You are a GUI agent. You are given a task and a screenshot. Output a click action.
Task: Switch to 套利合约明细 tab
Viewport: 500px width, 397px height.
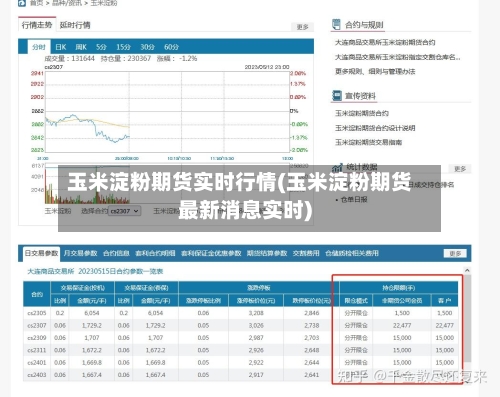point(155,253)
